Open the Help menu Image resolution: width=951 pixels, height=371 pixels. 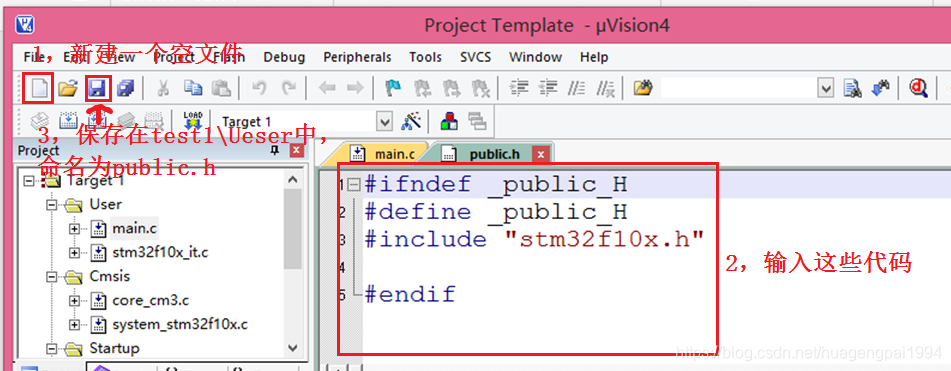pyautogui.click(x=594, y=57)
